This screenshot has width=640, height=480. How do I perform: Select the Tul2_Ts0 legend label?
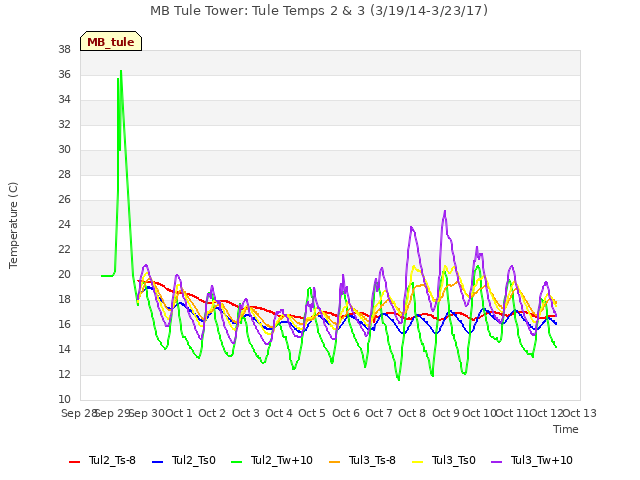[193, 460]
